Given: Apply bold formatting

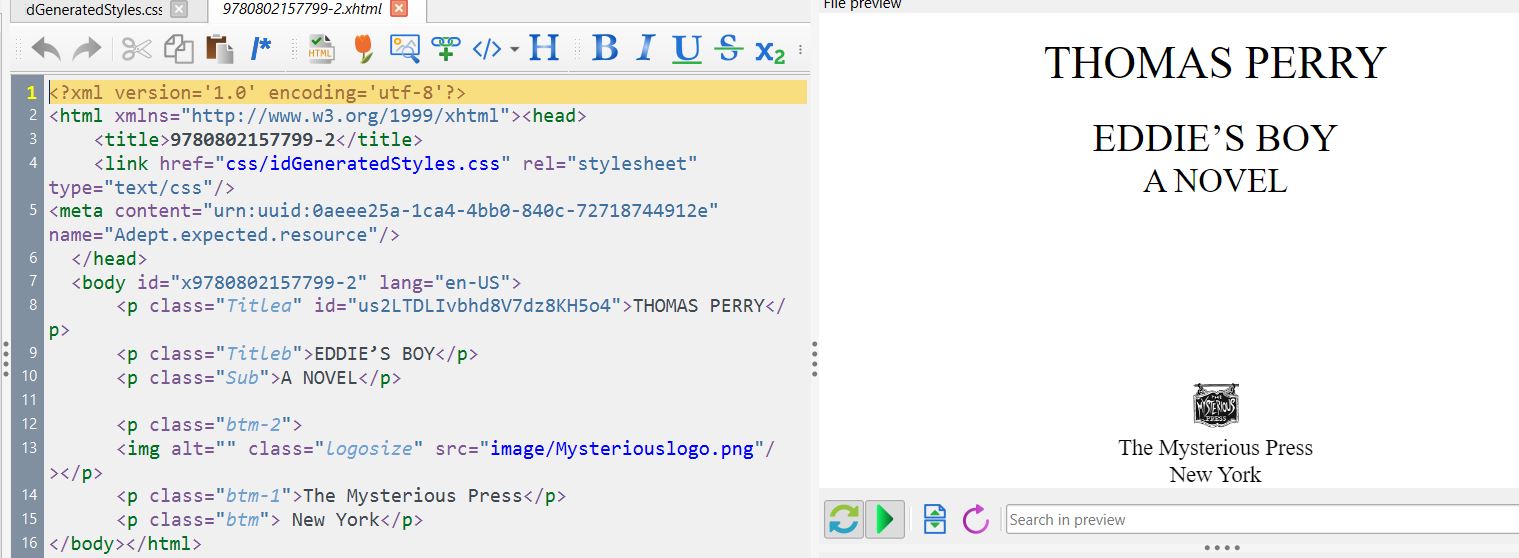Looking at the screenshot, I should 605,48.
